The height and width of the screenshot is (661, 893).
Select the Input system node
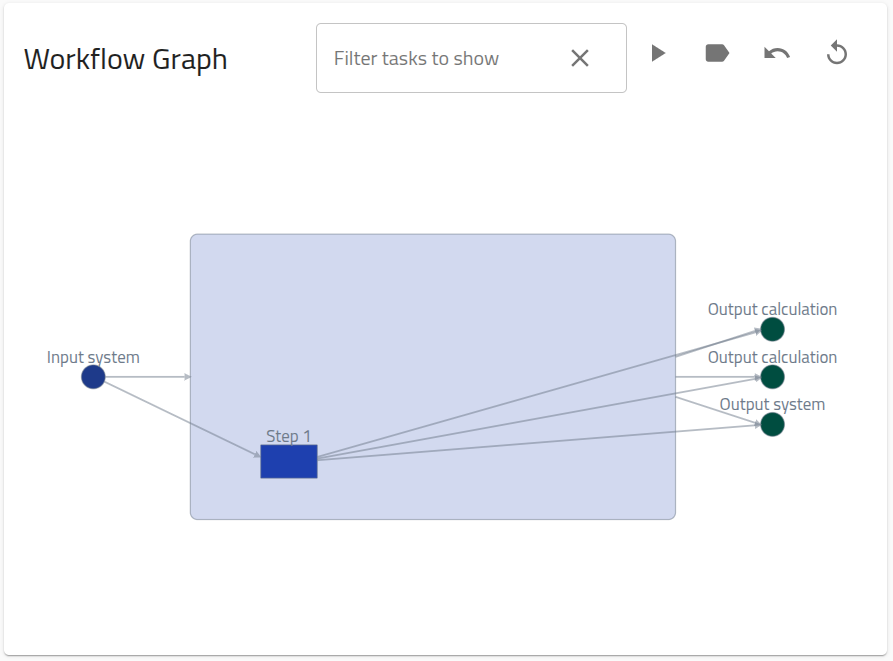click(92, 377)
